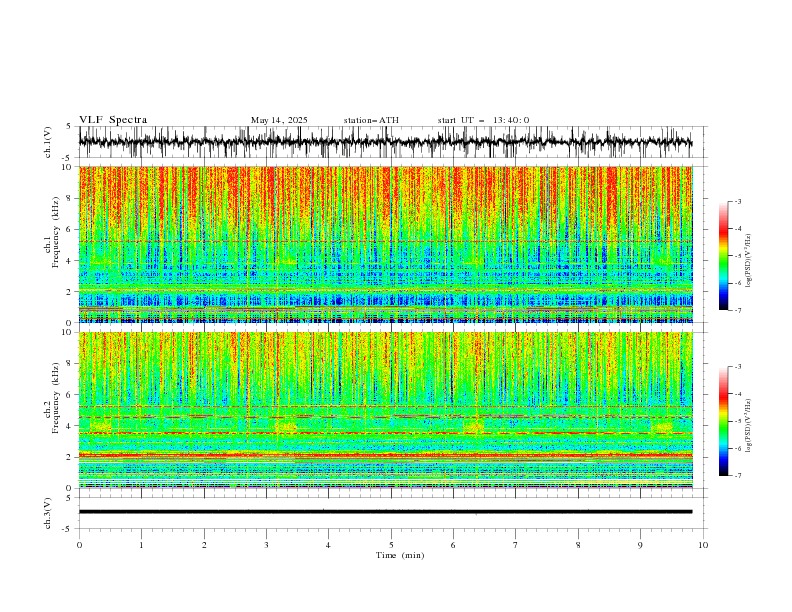Click time axis tick label "2"
Screen dimensions: 792x612
(x=204, y=545)
